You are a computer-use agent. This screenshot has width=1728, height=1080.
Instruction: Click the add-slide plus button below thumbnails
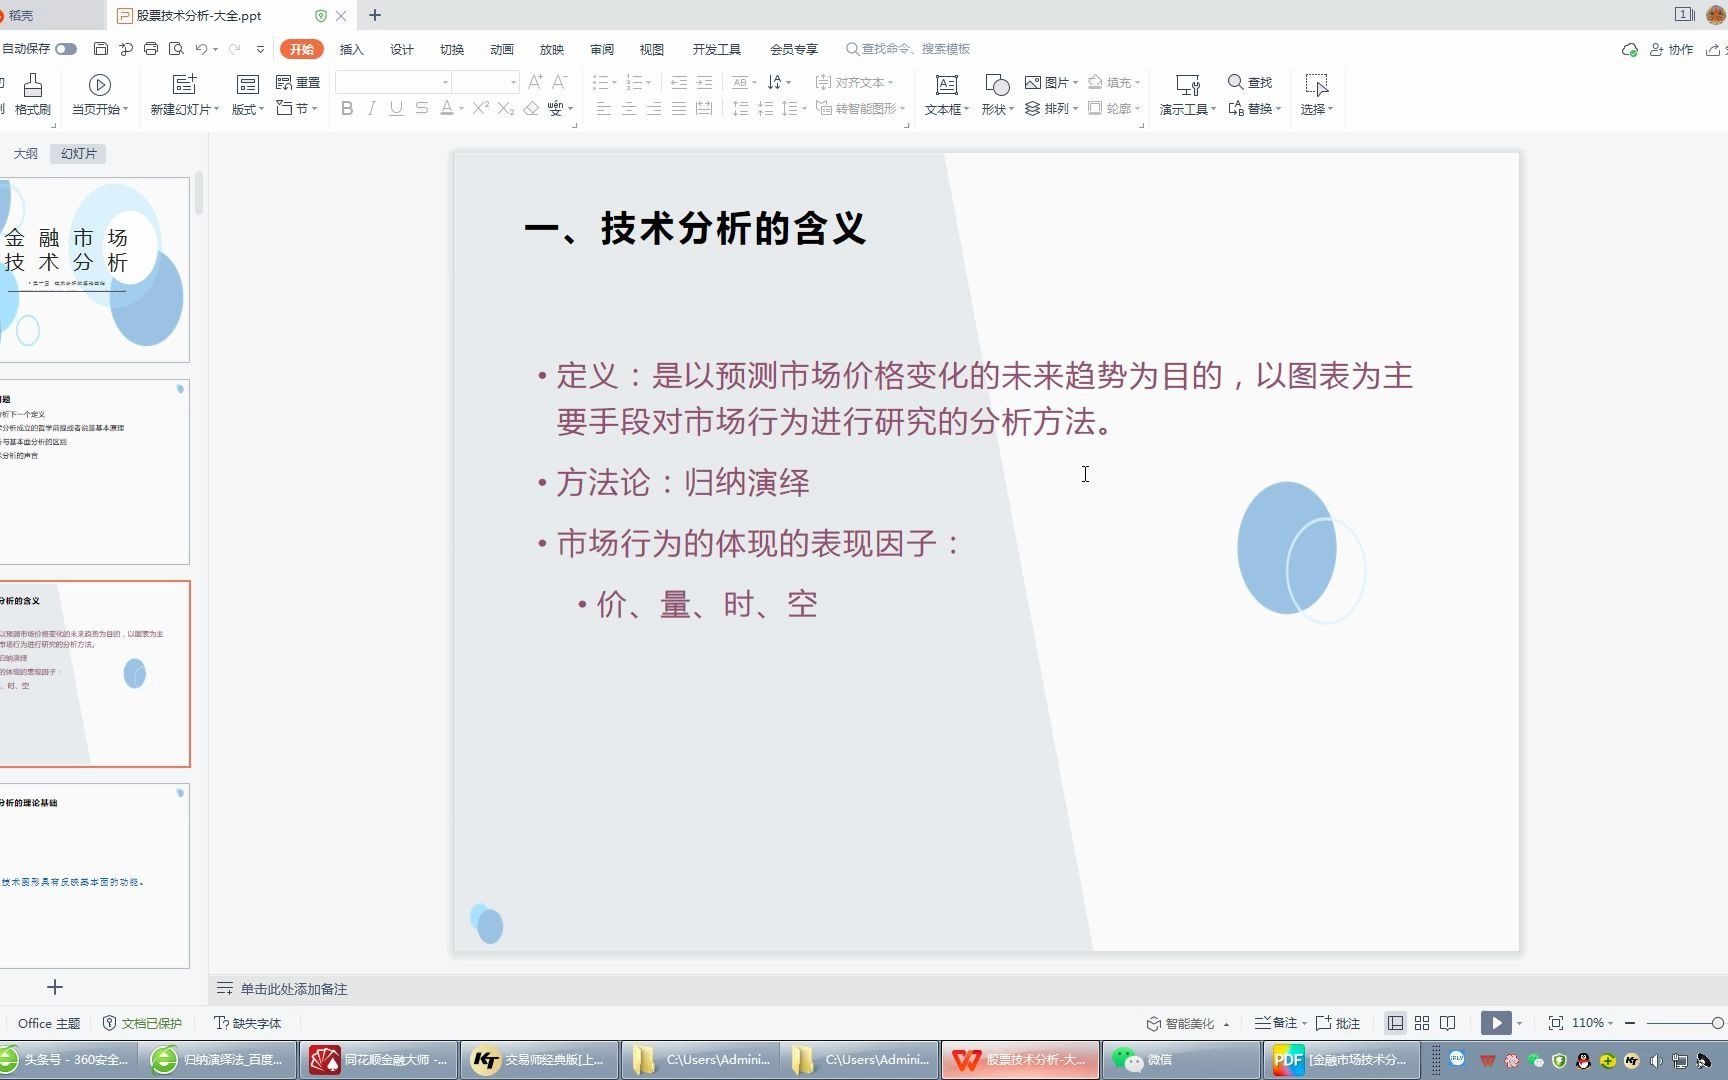(x=55, y=987)
